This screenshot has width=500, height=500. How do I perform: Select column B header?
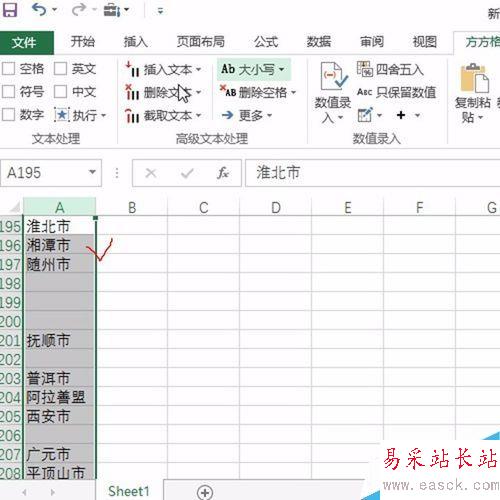click(132, 207)
